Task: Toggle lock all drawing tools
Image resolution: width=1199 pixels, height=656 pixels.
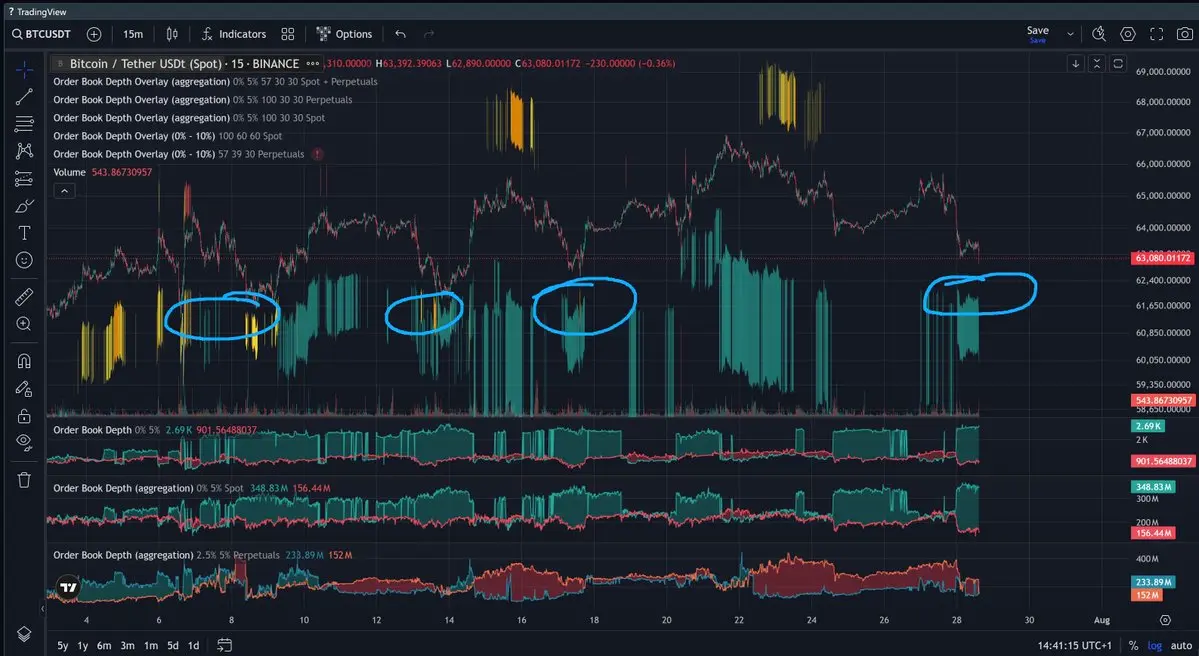Action: click(x=24, y=416)
